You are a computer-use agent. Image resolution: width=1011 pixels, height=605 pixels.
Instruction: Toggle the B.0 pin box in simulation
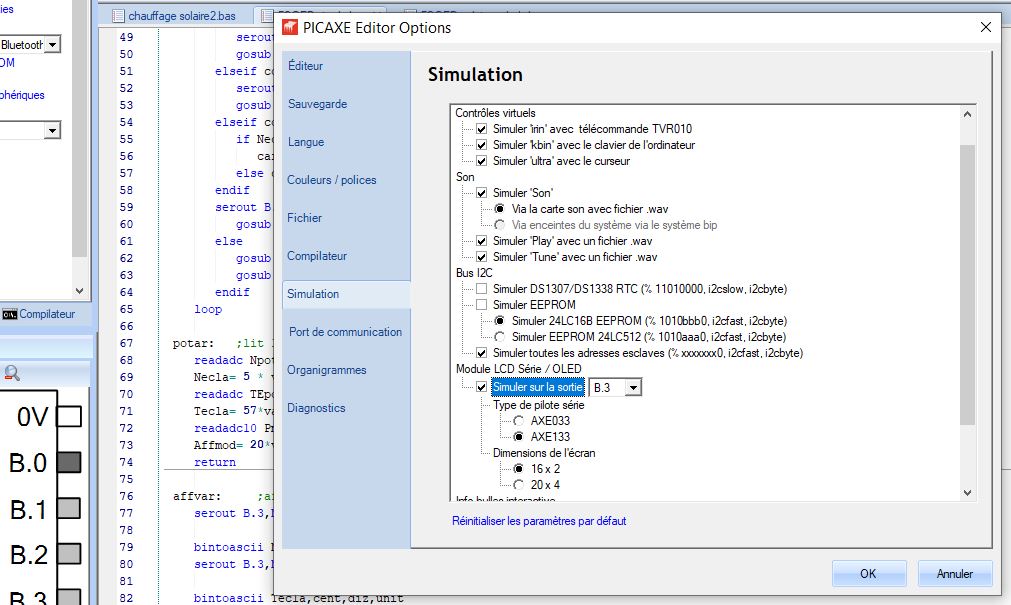[69, 462]
